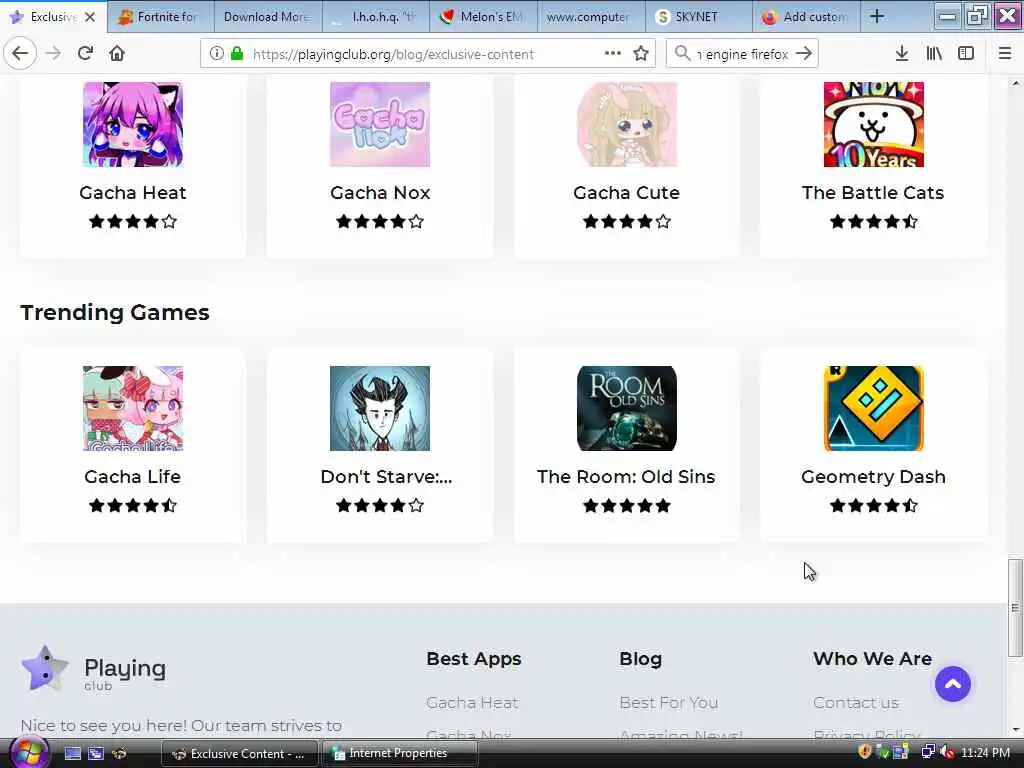Image resolution: width=1024 pixels, height=768 pixels.
Task: Click the Gacha Life card title
Action: (133, 477)
